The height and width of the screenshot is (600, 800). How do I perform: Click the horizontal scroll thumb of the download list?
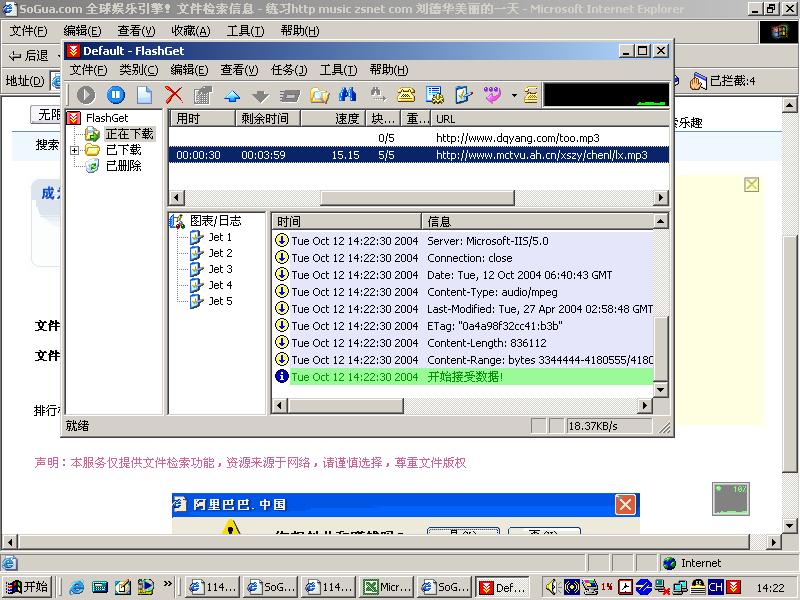coord(417,197)
